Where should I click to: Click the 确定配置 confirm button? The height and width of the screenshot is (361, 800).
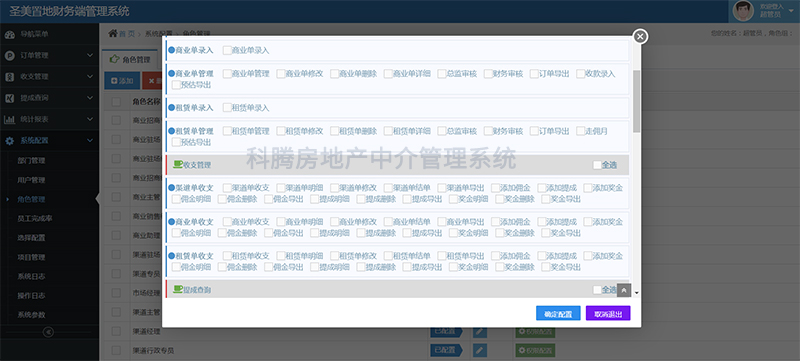point(558,314)
